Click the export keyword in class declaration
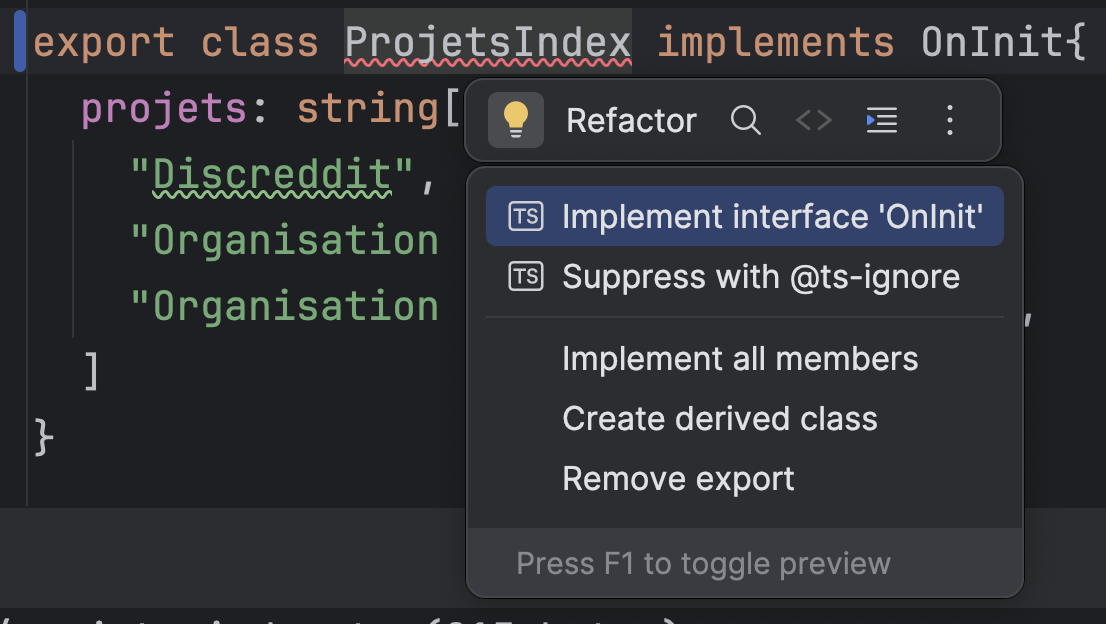1106x624 pixels. coord(103,43)
